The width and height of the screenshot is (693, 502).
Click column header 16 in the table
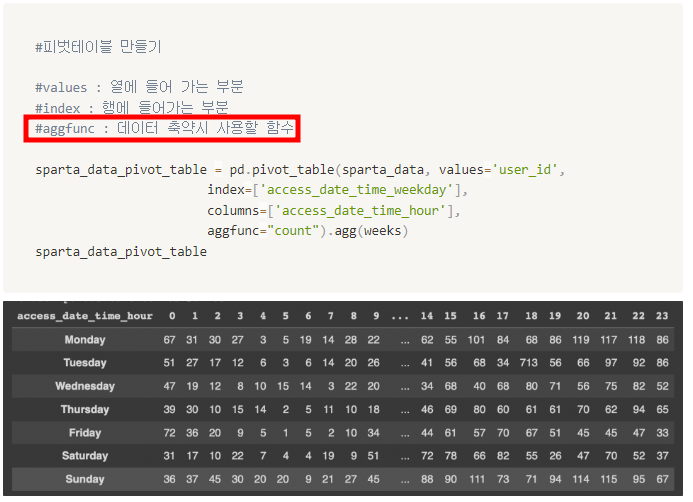click(x=479, y=316)
